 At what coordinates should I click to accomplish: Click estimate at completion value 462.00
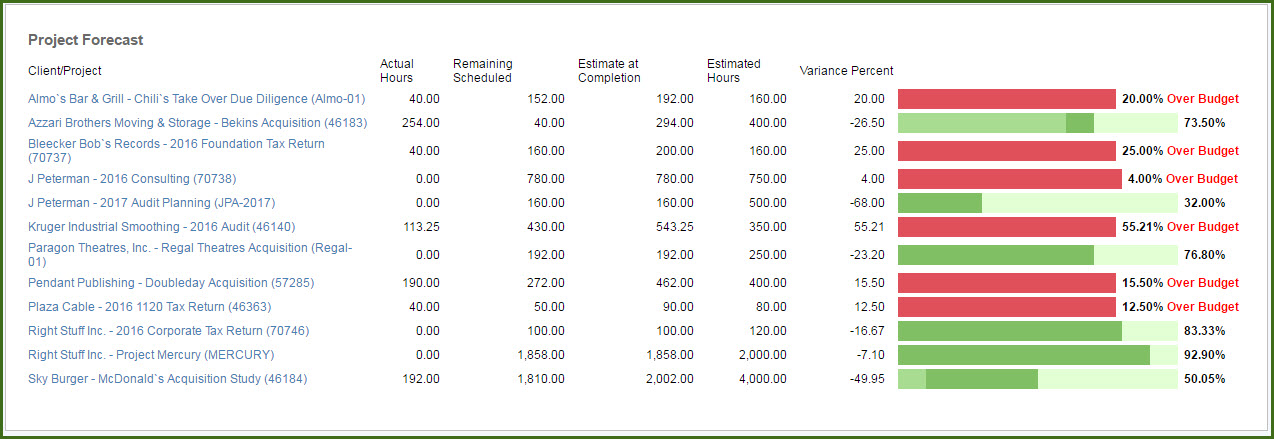pos(675,283)
